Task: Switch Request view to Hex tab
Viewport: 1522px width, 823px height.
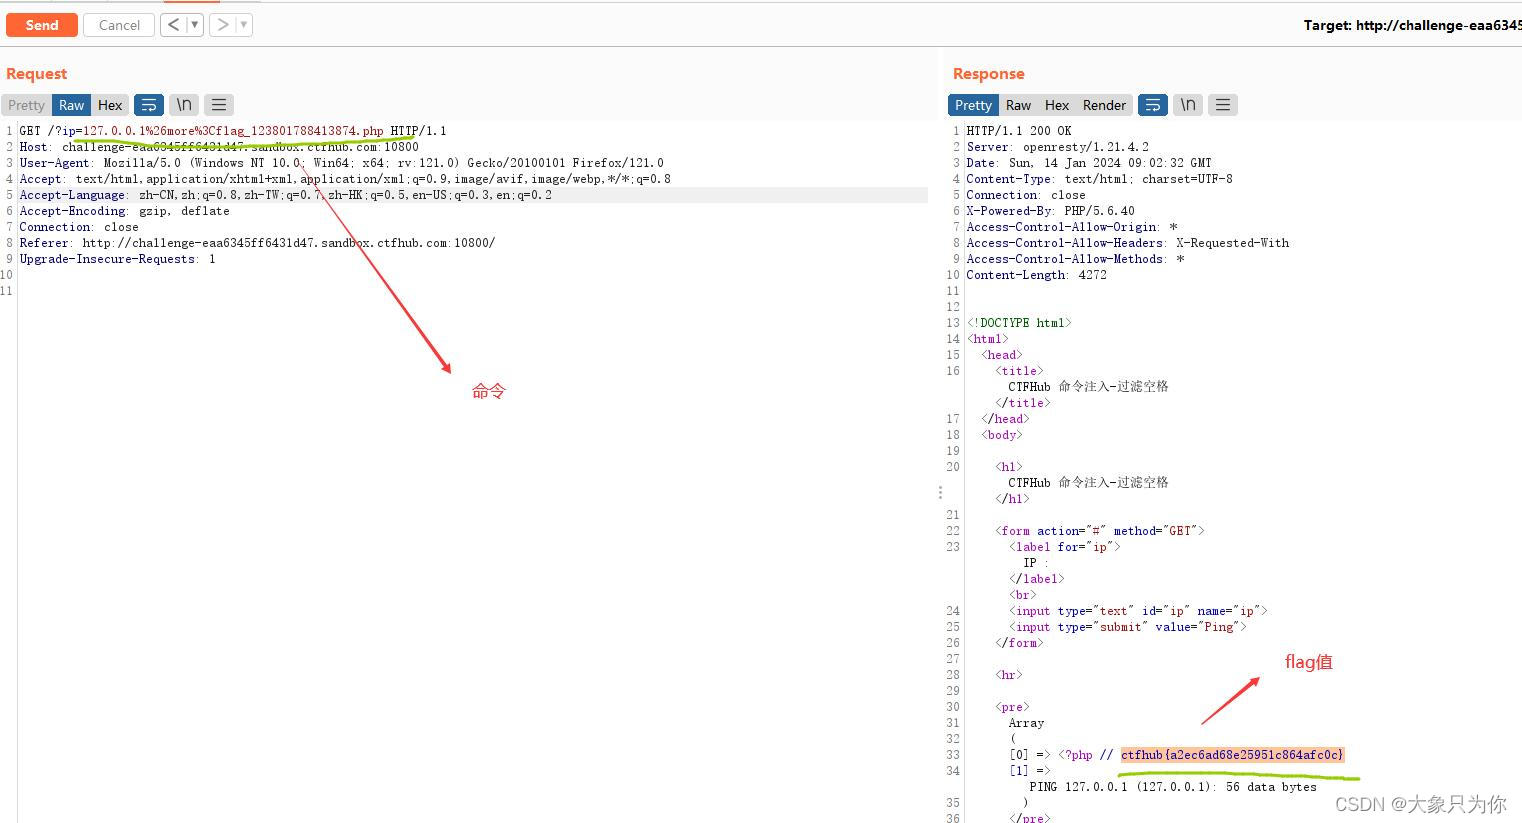Action: 110,105
